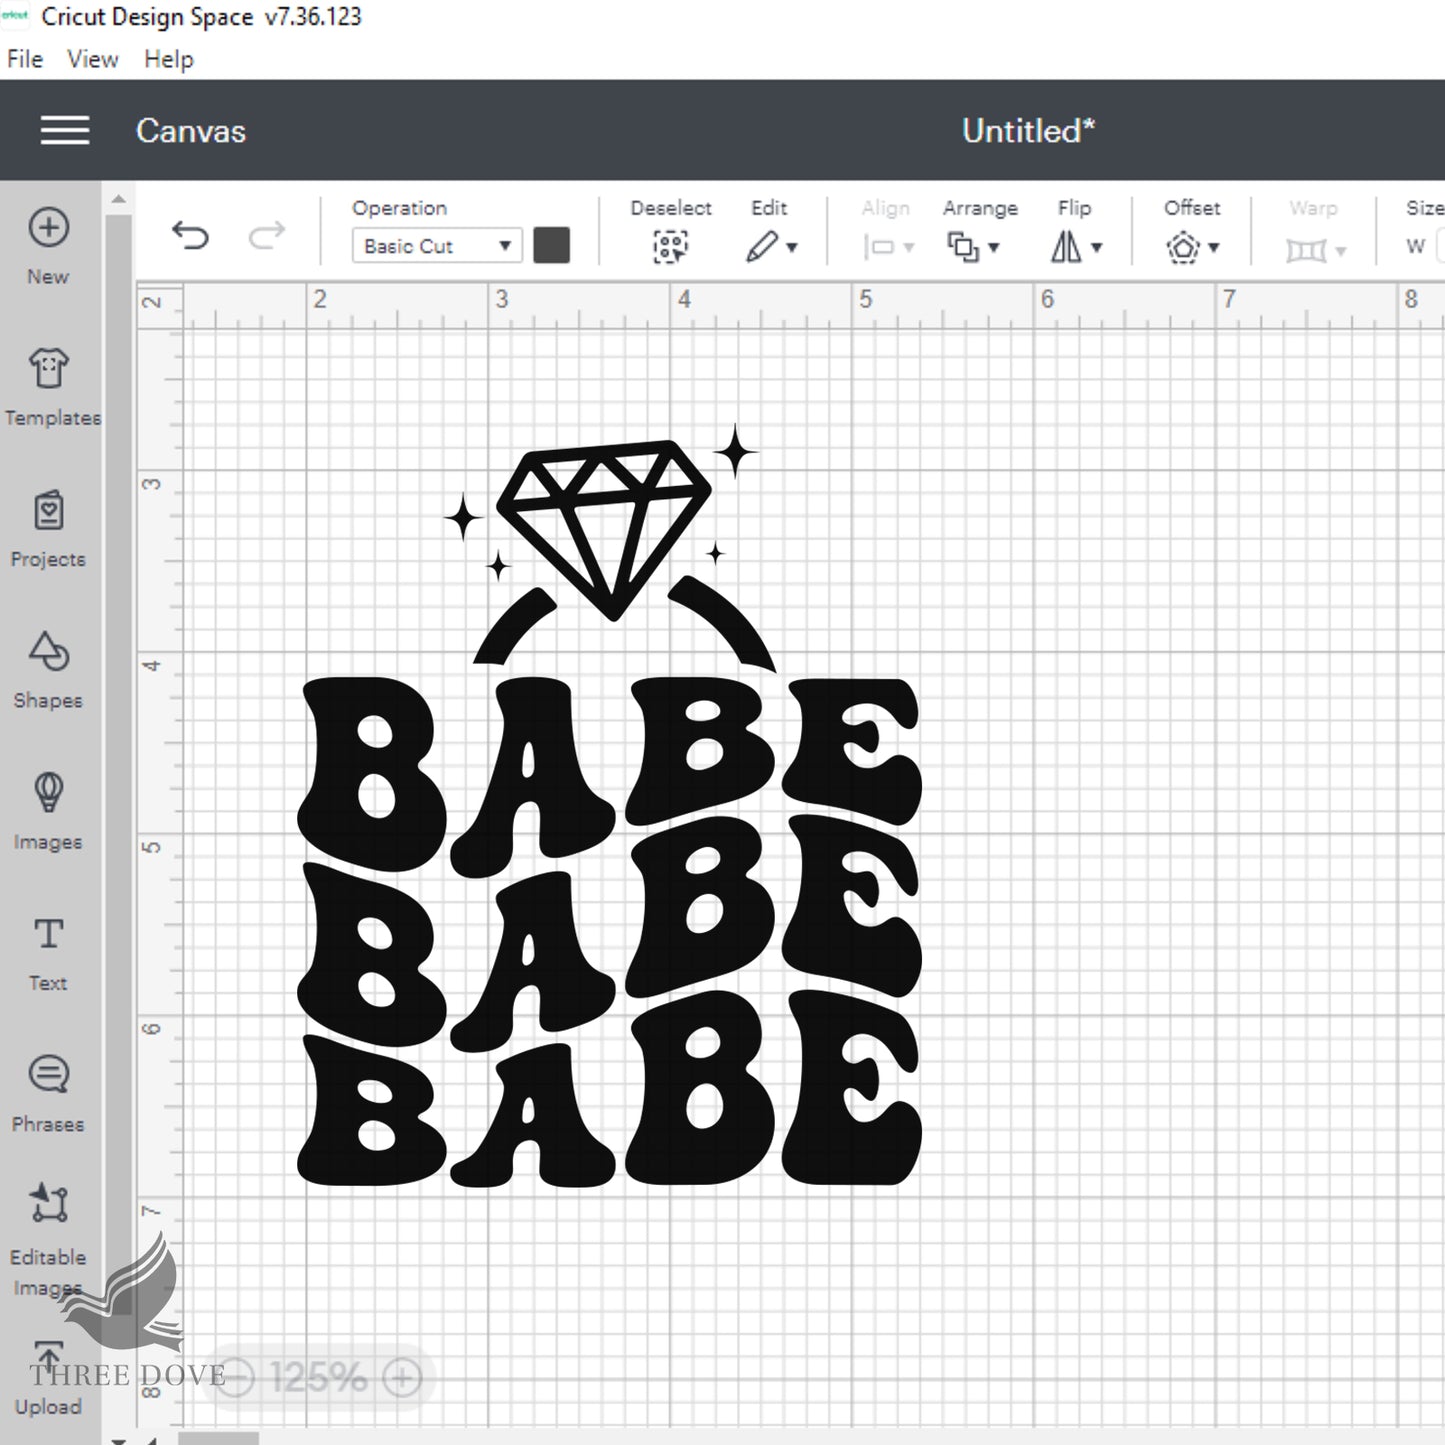
Task: Click the Align icon
Action: (878, 247)
